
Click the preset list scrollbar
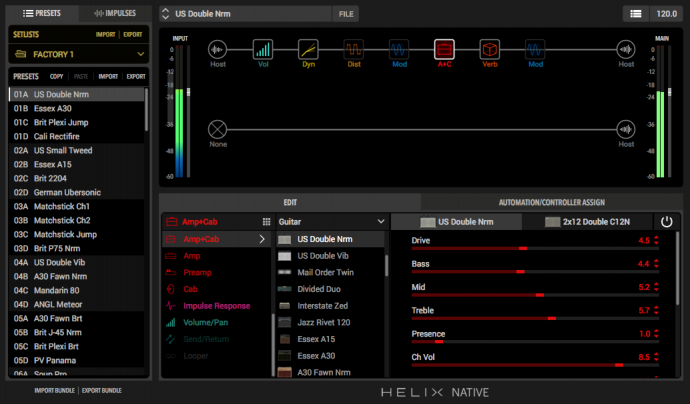[x=146, y=109]
